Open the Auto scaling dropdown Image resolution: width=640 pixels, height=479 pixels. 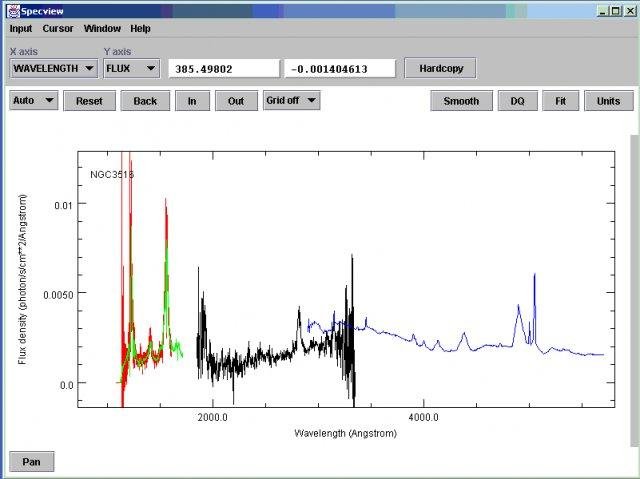click(33, 101)
